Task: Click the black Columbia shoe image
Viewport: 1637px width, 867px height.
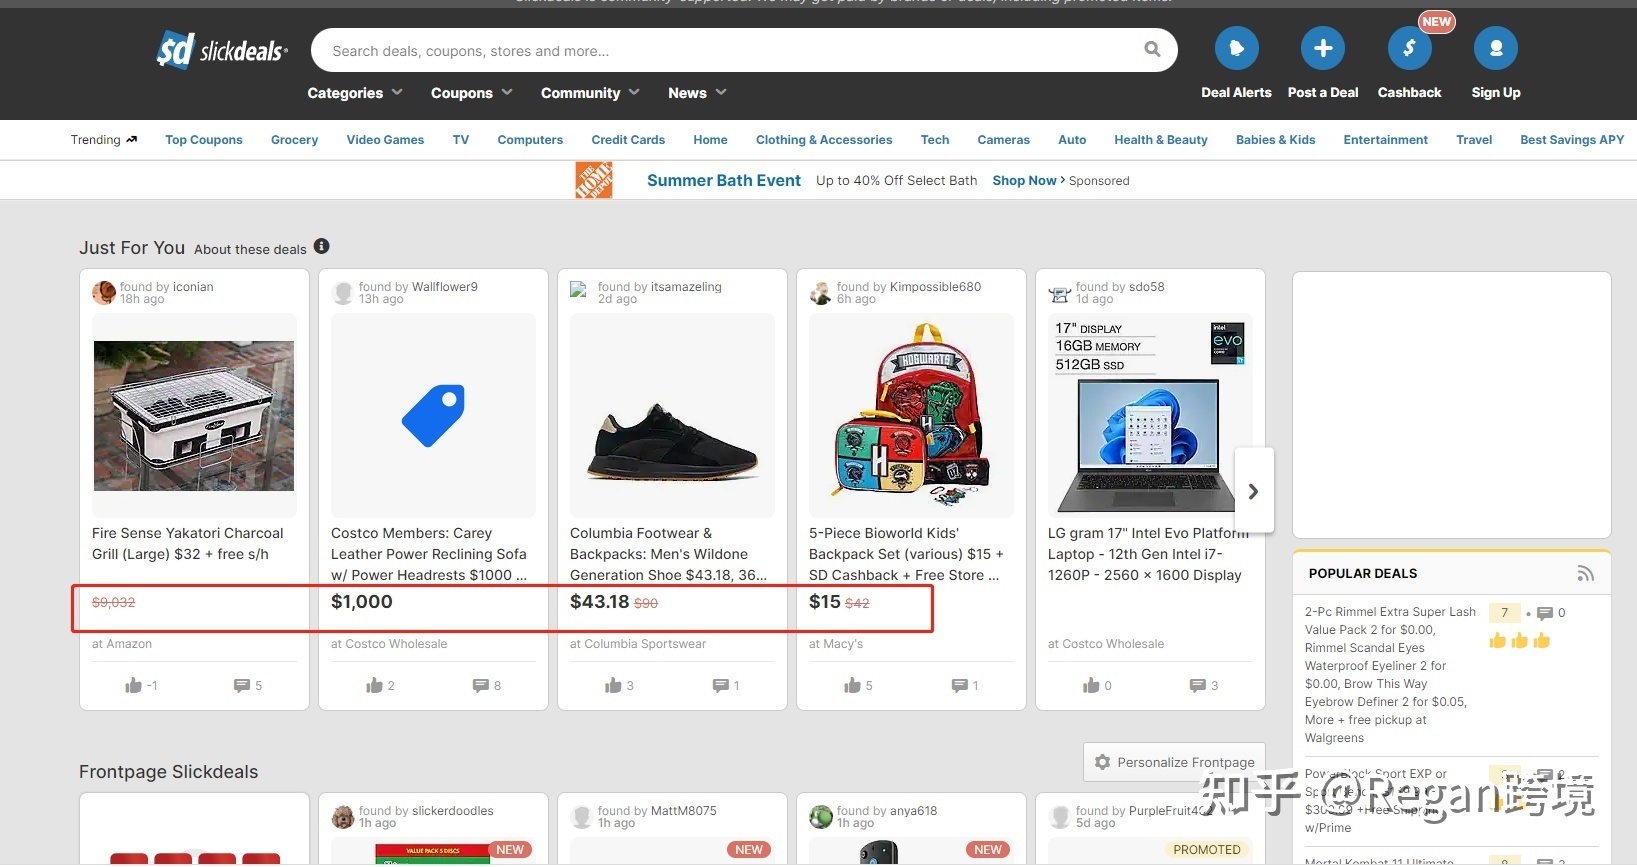Action: [x=672, y=441]
